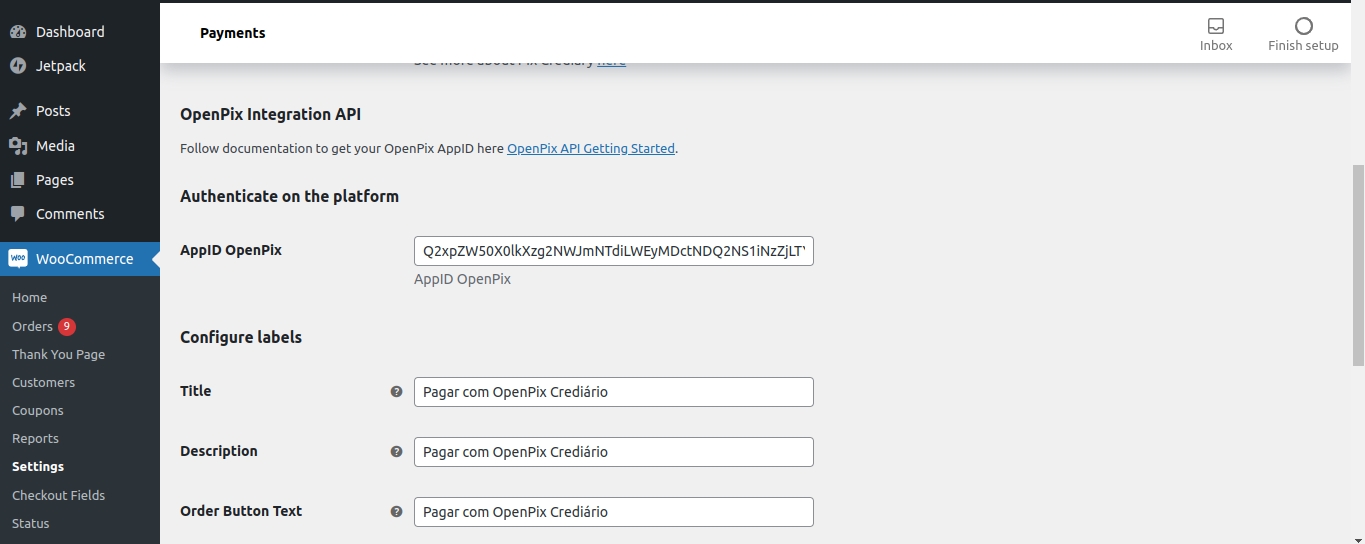
Task: Focus the Order Button Text input
Action: 613,512
